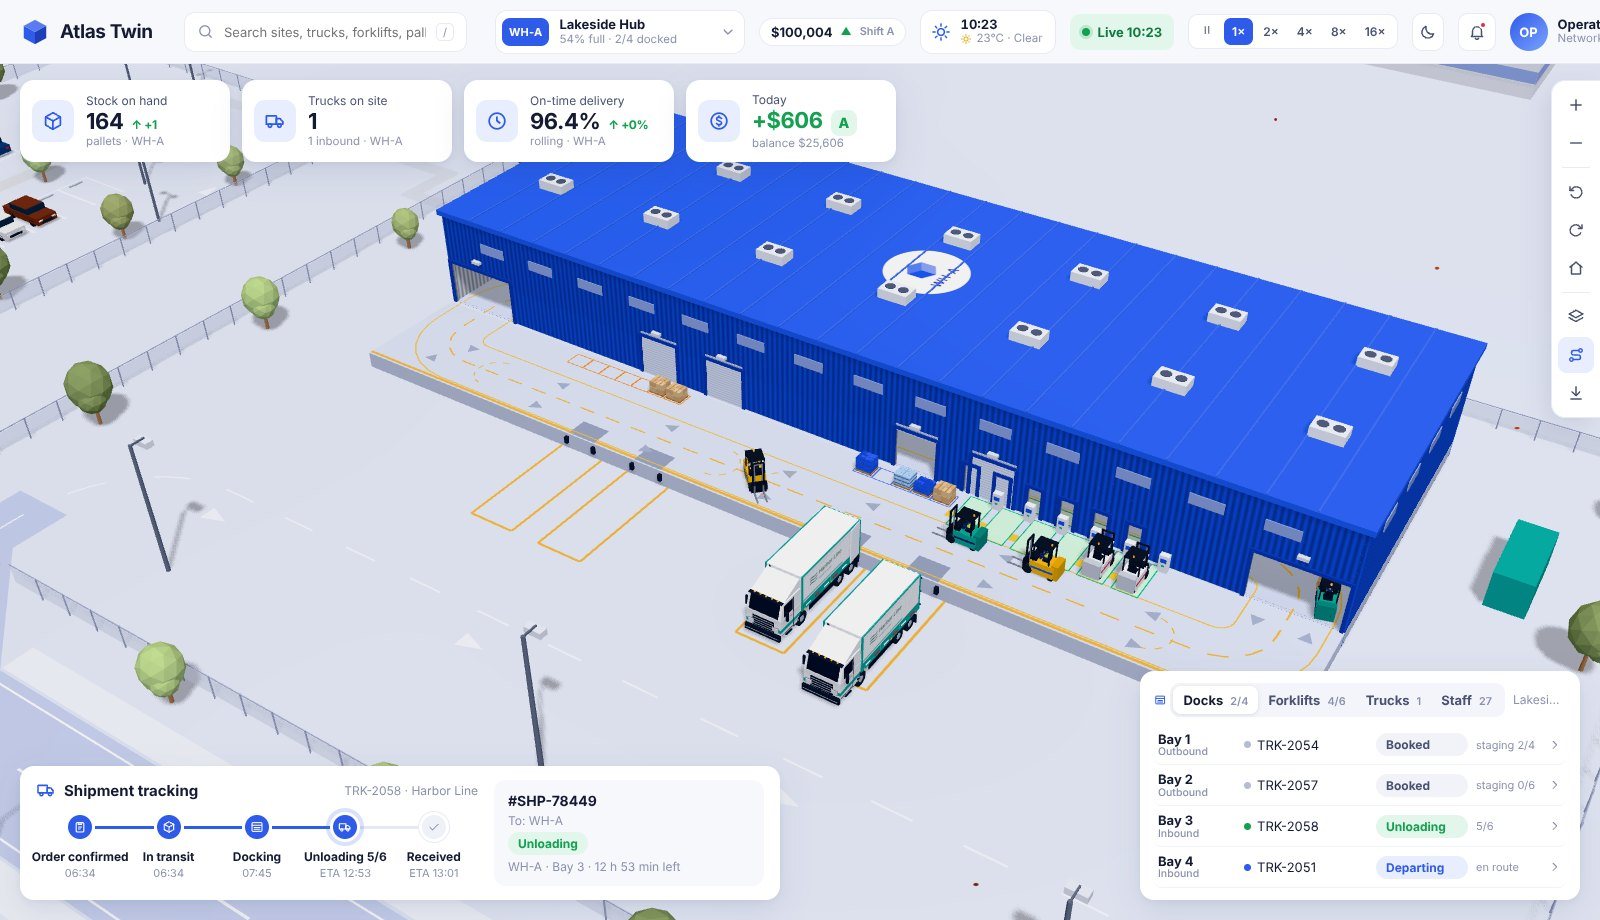The width and height of the screenshot is (1600, 920).
Task: Click the WH-A badge icon
Action: [525, 32]
